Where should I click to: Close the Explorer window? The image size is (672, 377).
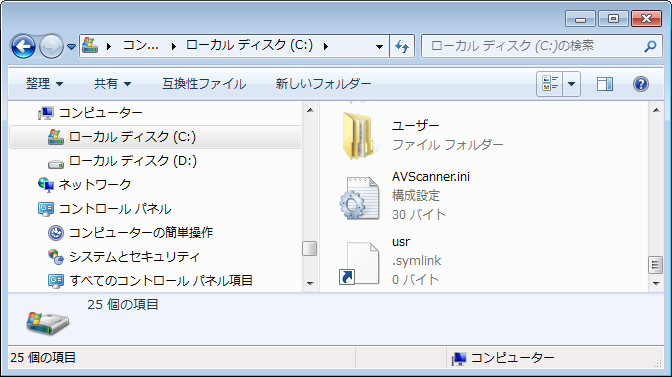pos(647,19)
